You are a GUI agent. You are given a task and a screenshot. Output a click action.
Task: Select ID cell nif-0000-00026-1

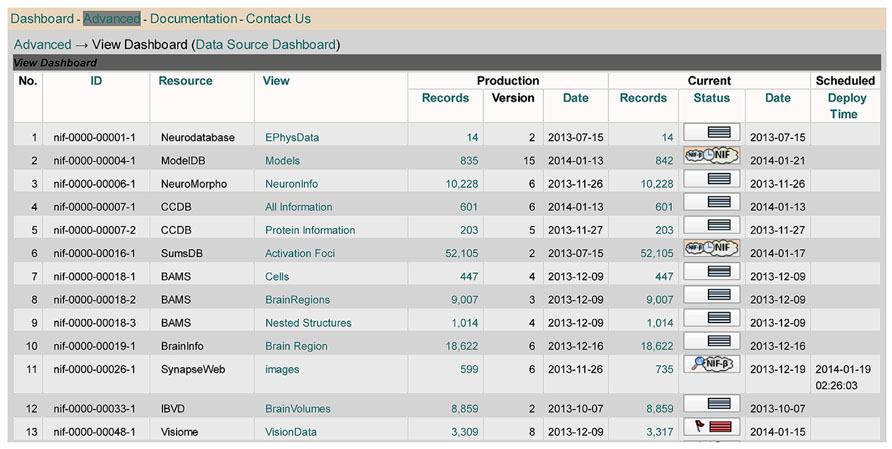[94, 369]
